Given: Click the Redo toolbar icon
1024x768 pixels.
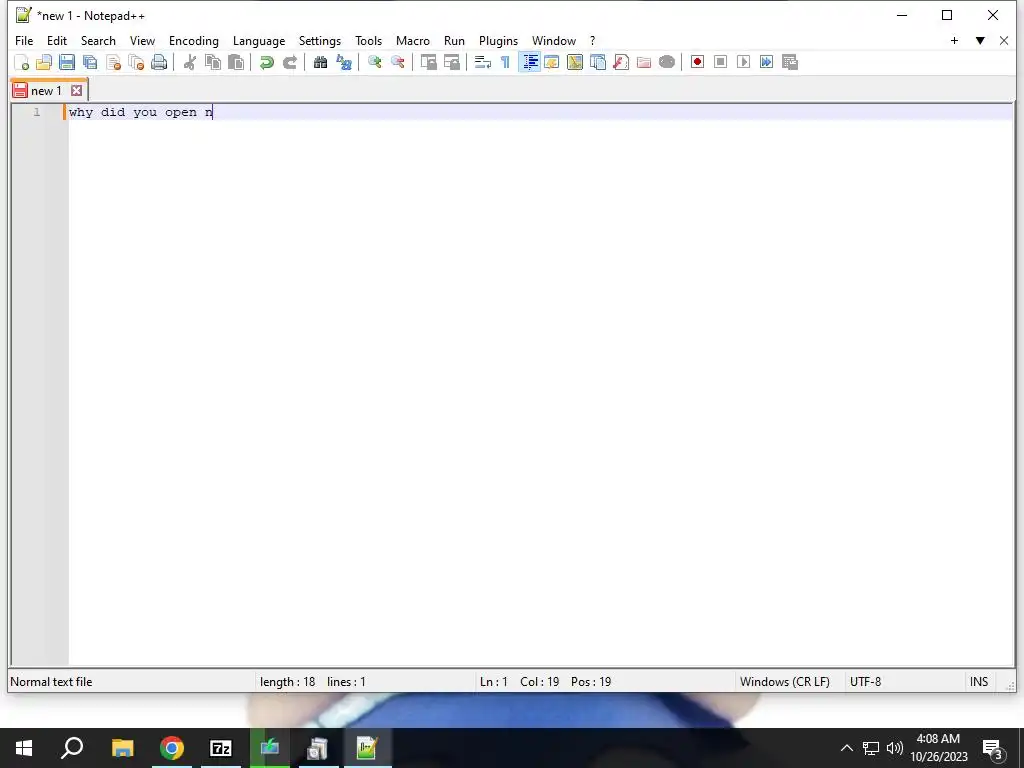Looking at the screenshot, I should click(289, 62).
